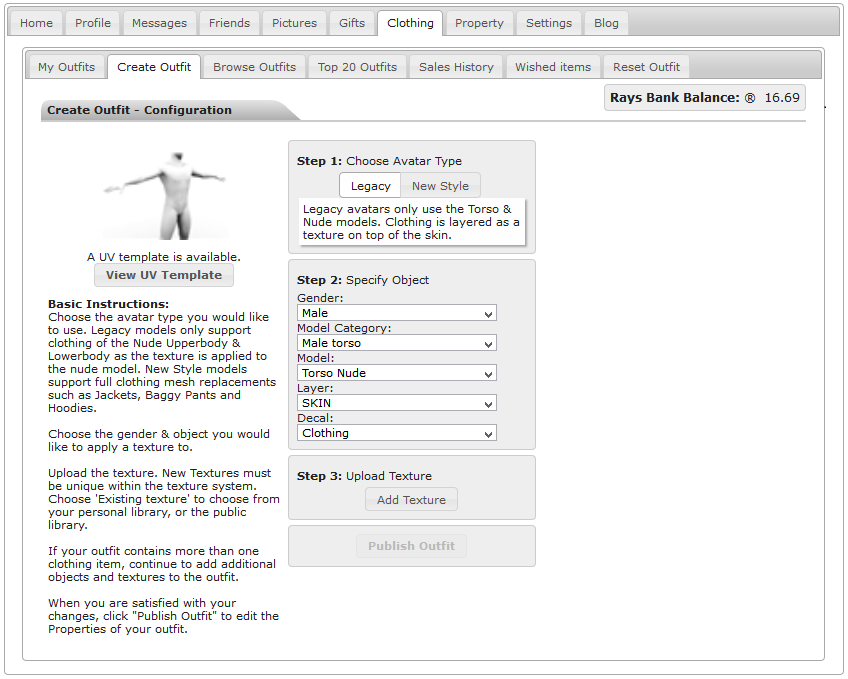Click the 'Step 3: Upload Texture' heading

[364, 476]
